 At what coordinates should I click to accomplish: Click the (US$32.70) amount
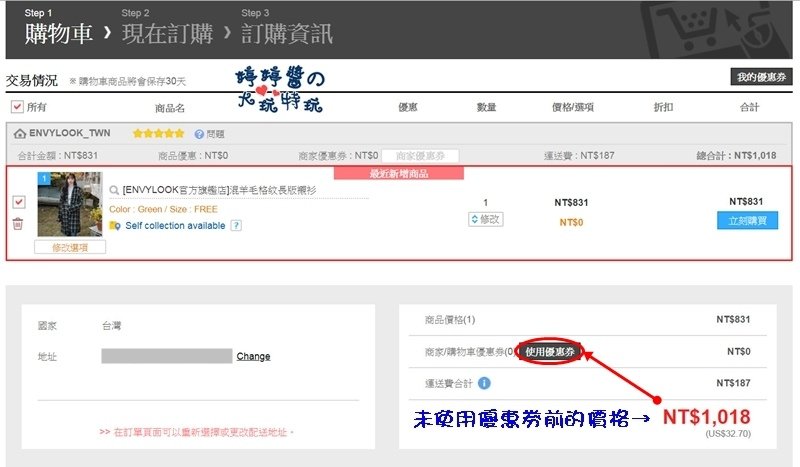[x=728, y=434]
